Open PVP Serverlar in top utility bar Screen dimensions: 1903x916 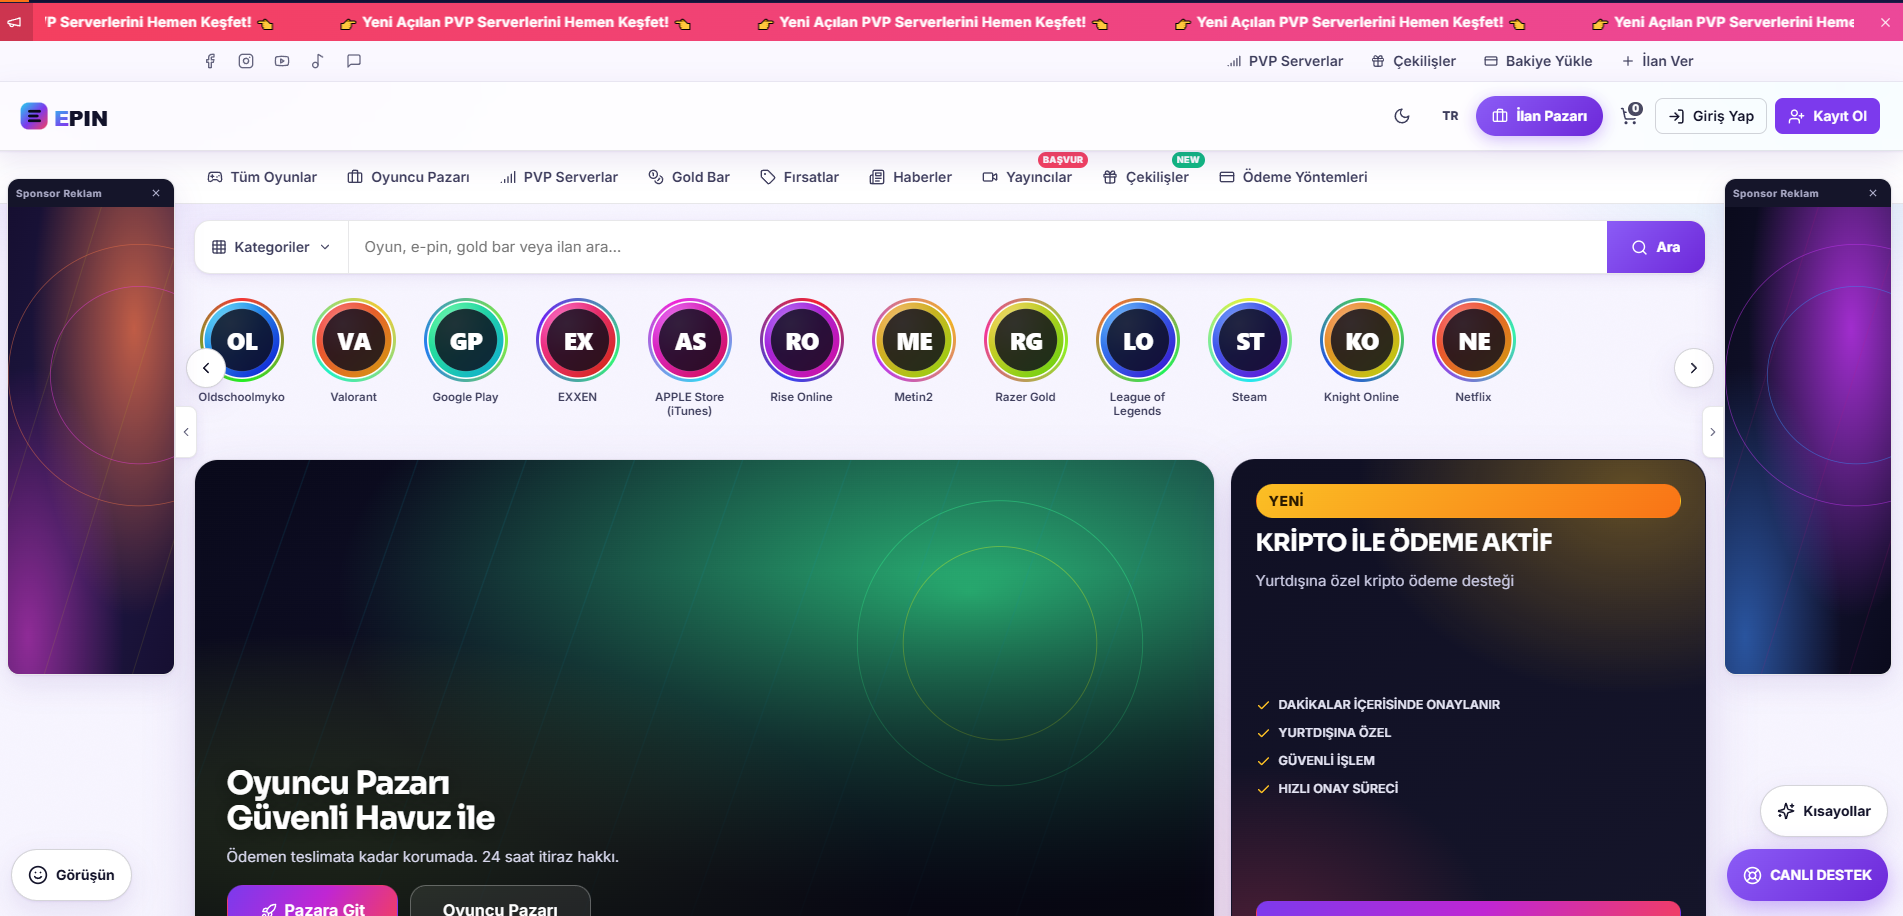pos(1285,61)
